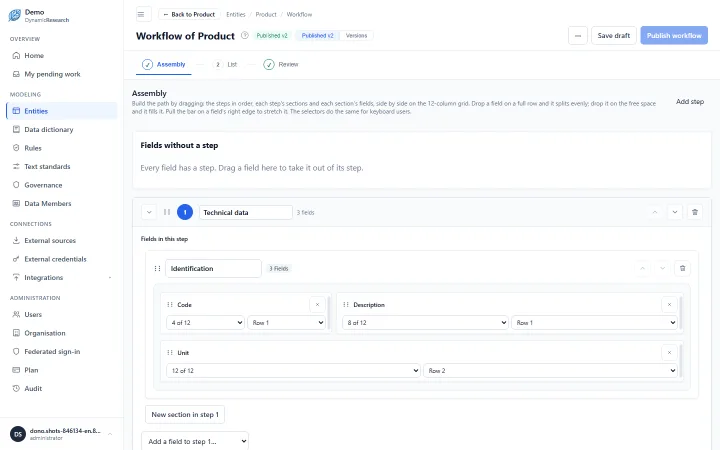Open the Unit width dropdown showing 12 of 12
The height and width of the screenshot is (450, 720).
click(x=293, y=371)
